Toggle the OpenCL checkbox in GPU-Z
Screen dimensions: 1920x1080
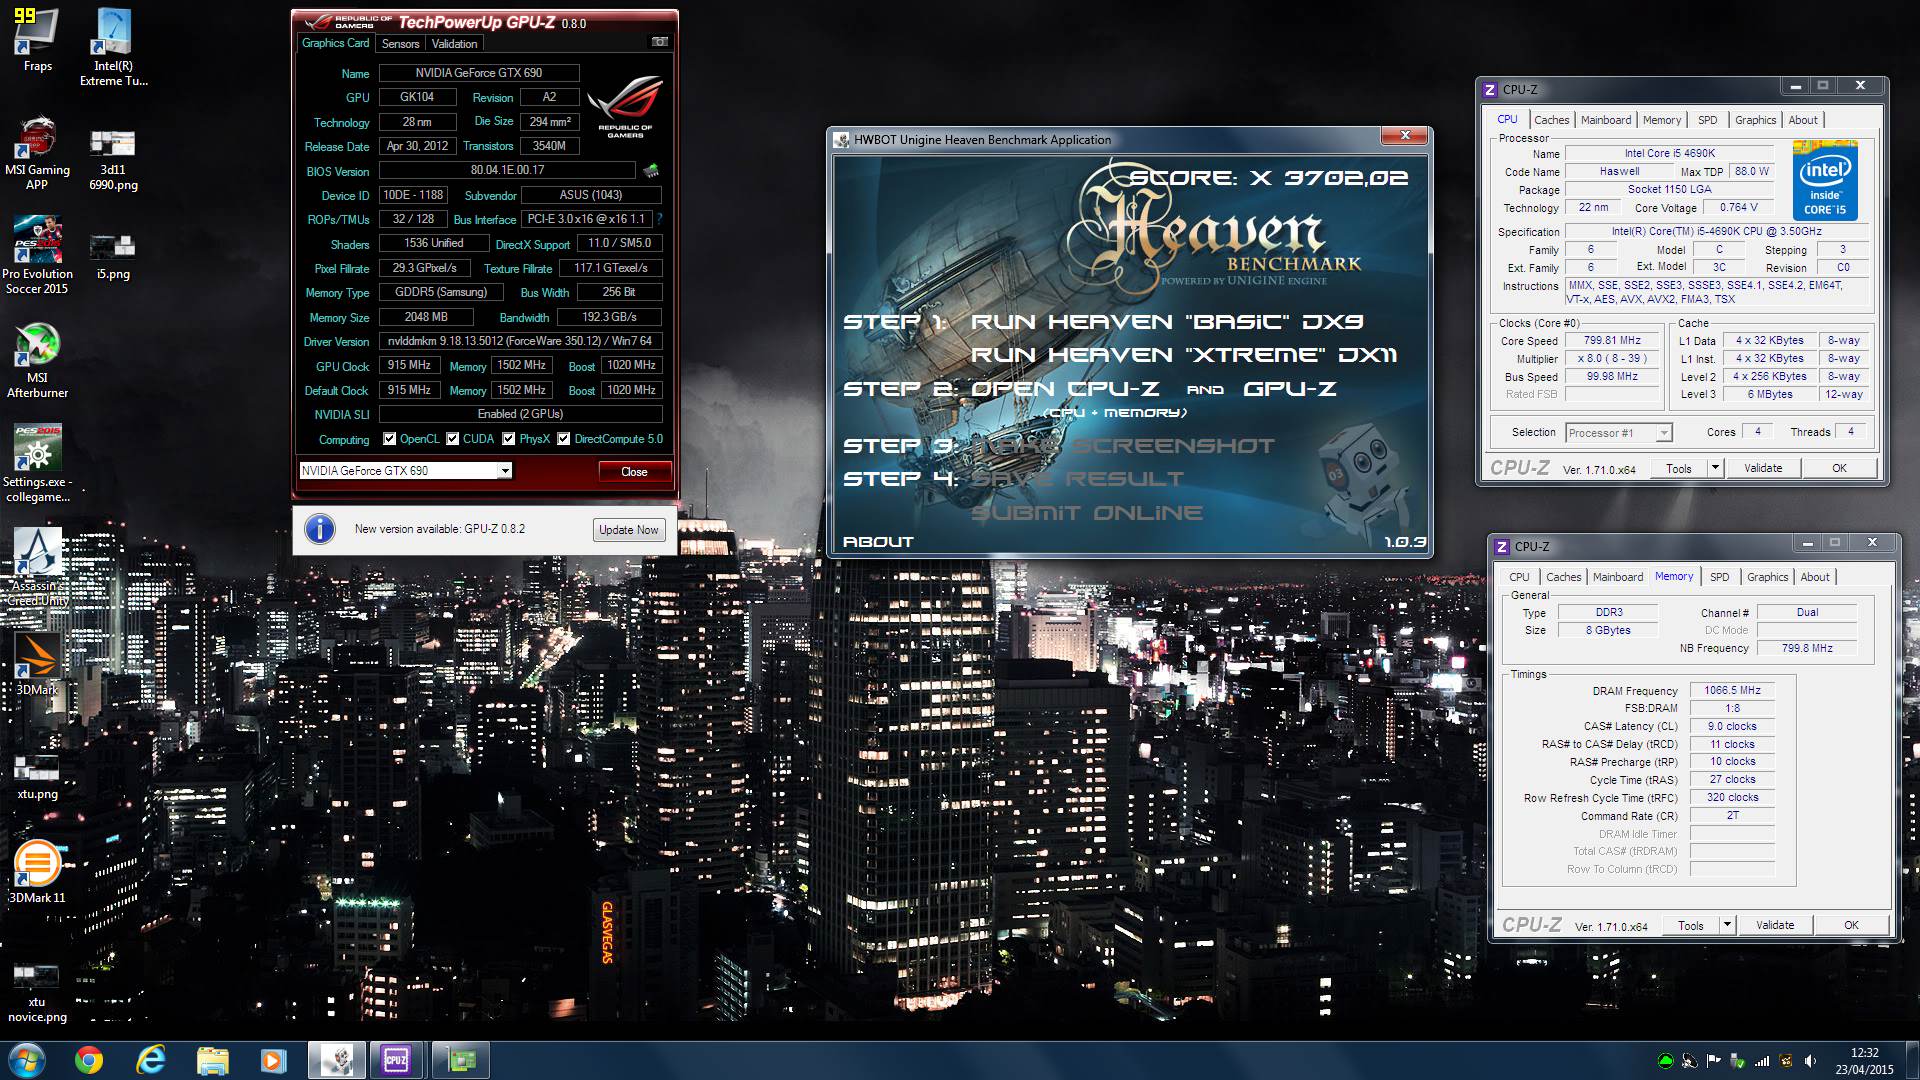coord(389,439)
